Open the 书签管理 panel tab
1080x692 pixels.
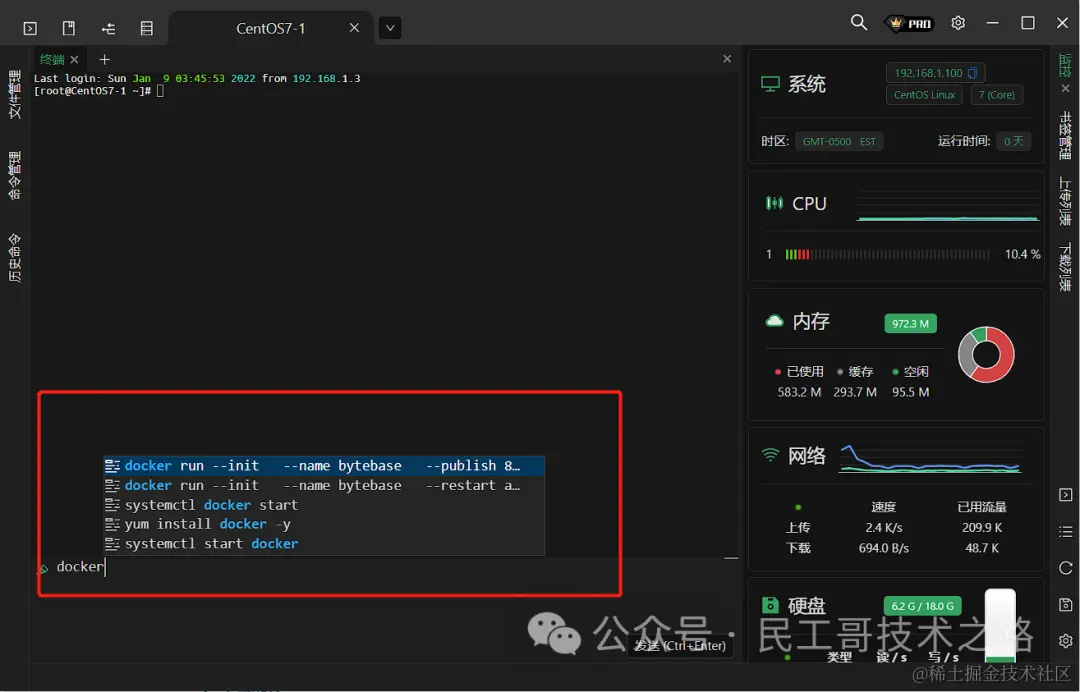click(1065, 136)
